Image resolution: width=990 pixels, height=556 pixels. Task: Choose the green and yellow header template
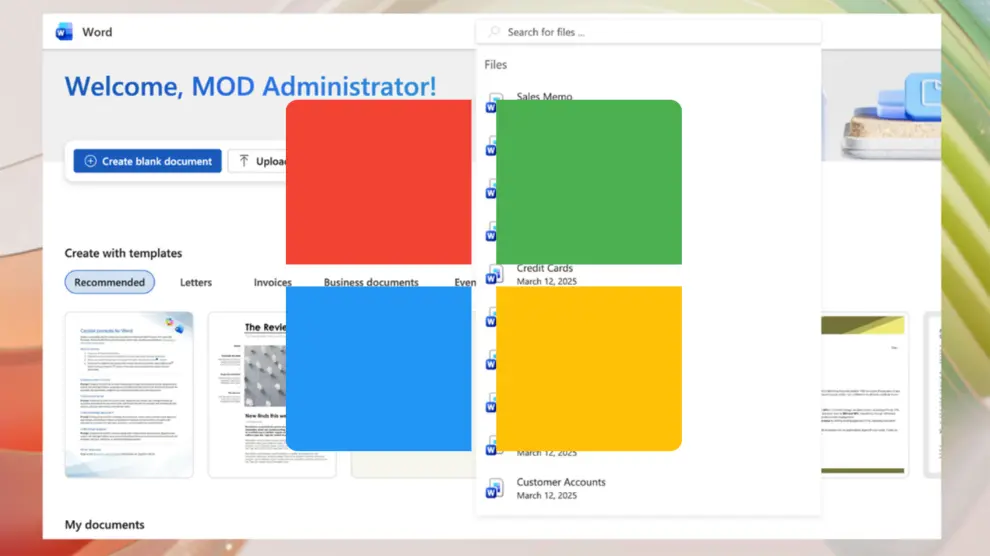click(862, 394)
